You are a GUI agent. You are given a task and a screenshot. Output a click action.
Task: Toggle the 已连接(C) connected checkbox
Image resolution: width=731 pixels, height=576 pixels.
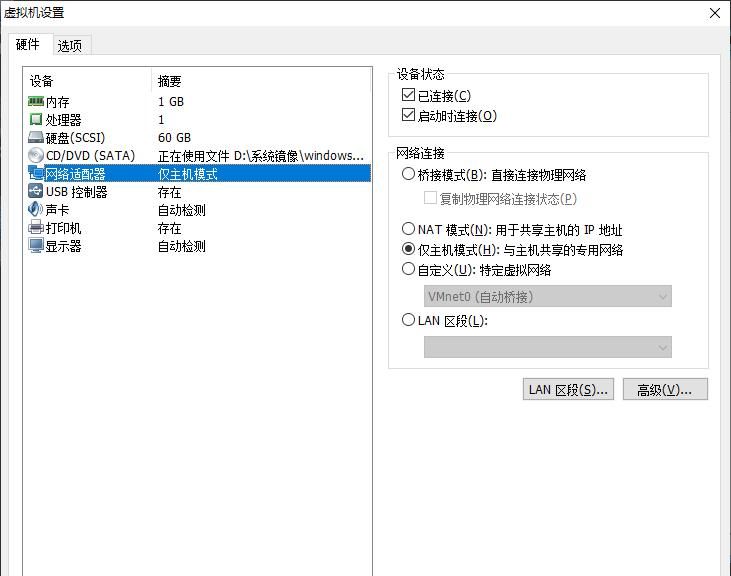[408, 95]
